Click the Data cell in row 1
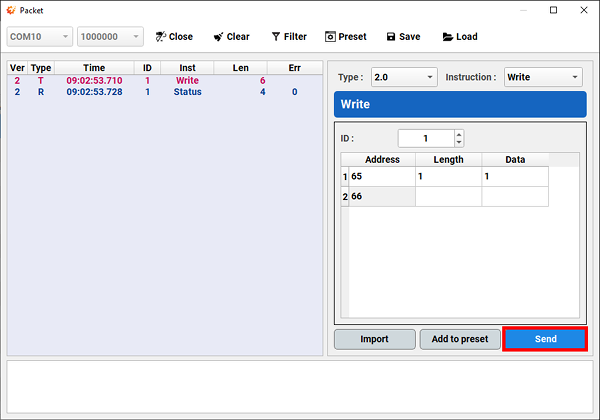The height and width of the screenshot is (420, 600). tap(515, 176)
